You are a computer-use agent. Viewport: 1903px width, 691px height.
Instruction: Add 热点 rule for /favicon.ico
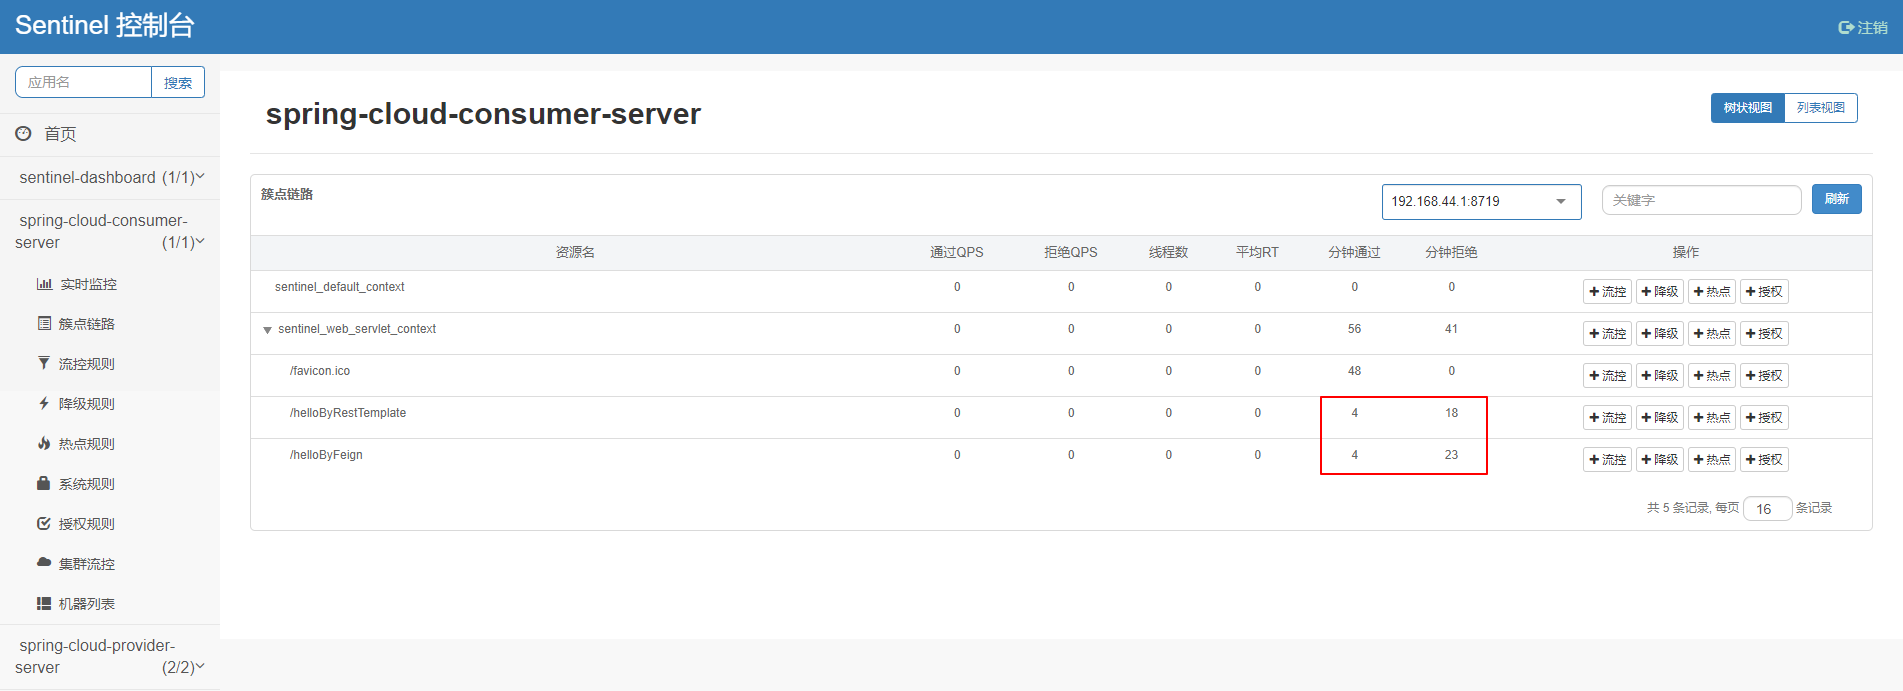[x=1712, y=376]
